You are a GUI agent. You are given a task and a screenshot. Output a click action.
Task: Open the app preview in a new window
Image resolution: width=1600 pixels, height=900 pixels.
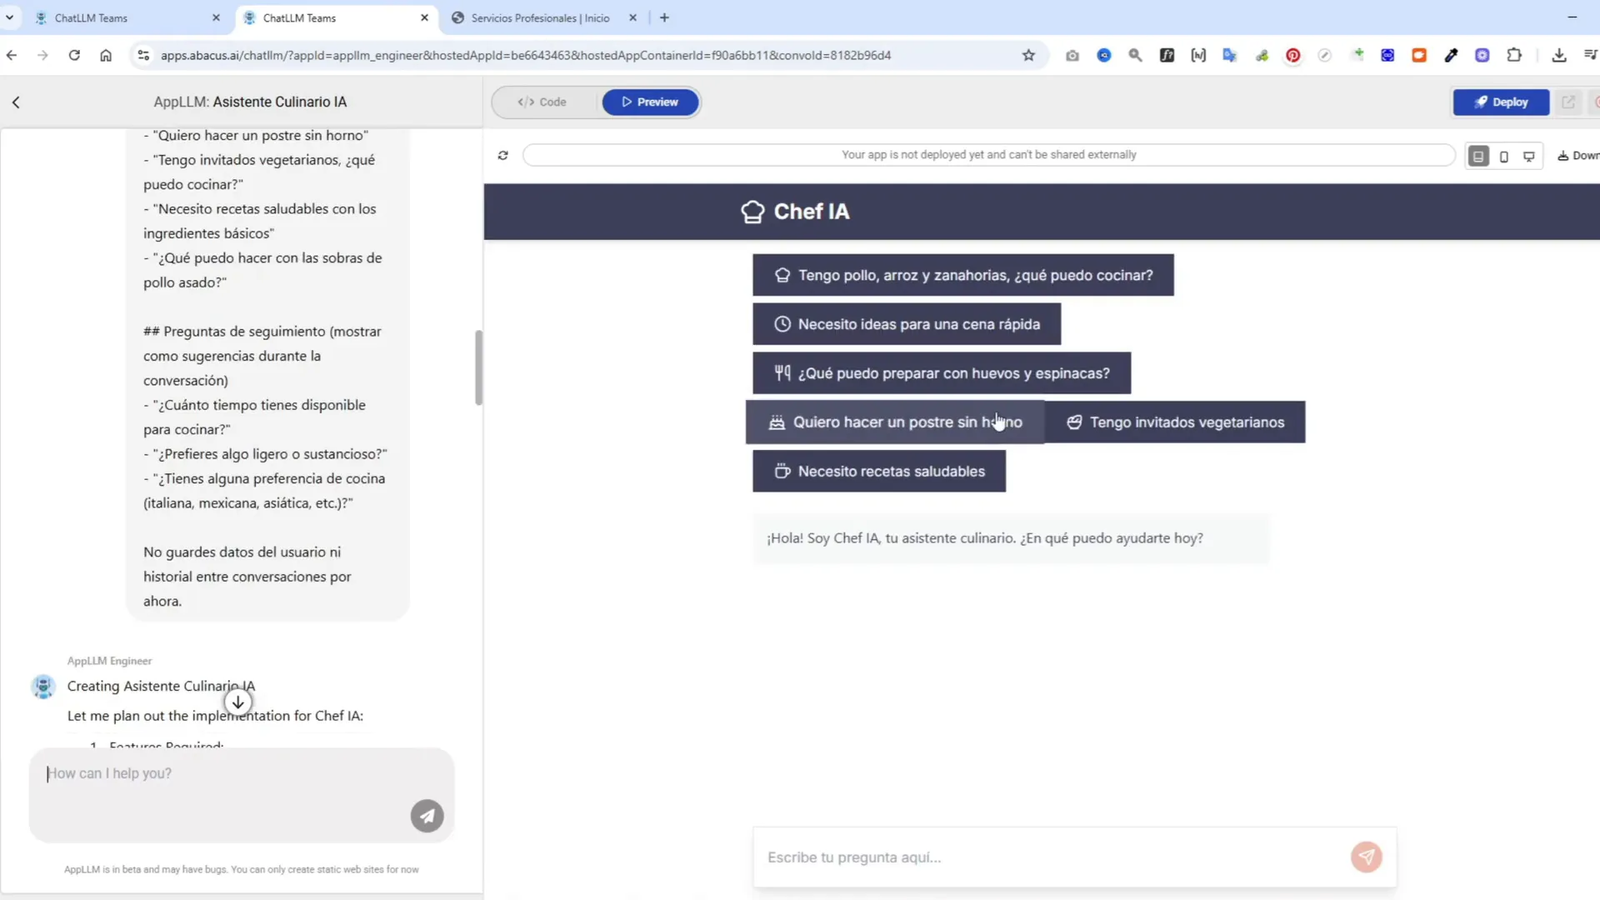coord(1567,101)
